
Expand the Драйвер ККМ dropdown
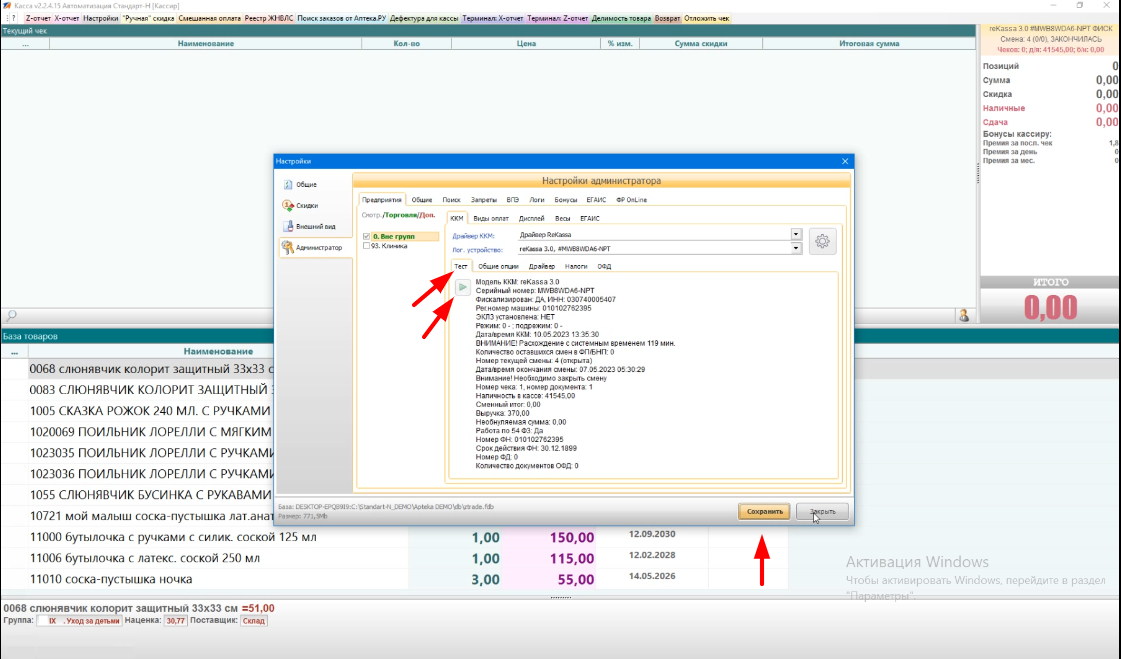tap(796, 234)
